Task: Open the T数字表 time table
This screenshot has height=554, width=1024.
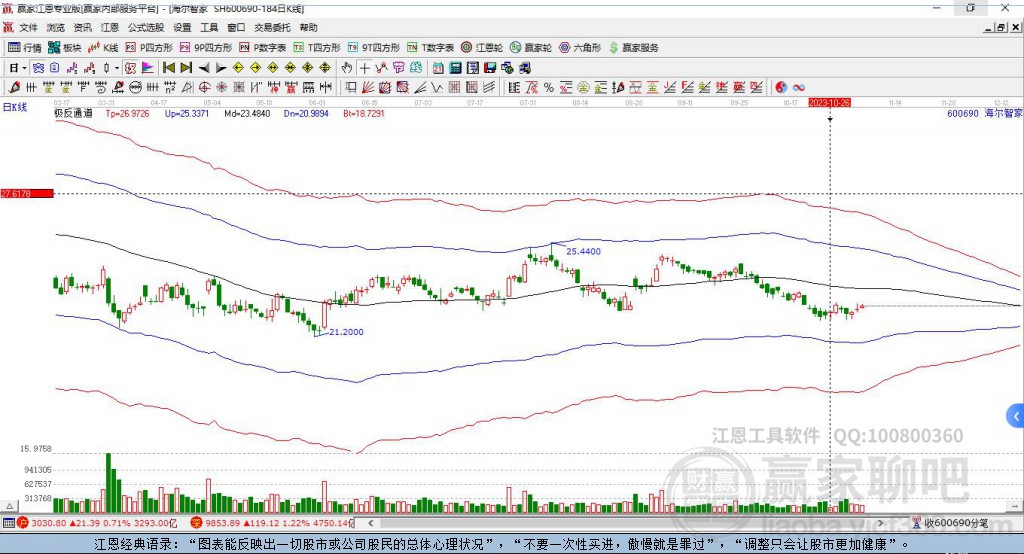Action: [x=430, y=48]
